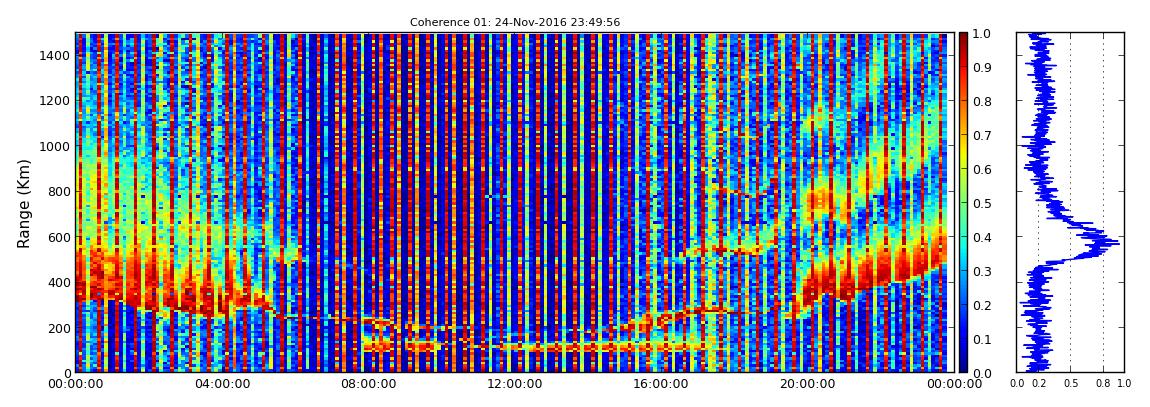
Task: Click the colorbar 0.3 tick label
Action: coord(981,271)
